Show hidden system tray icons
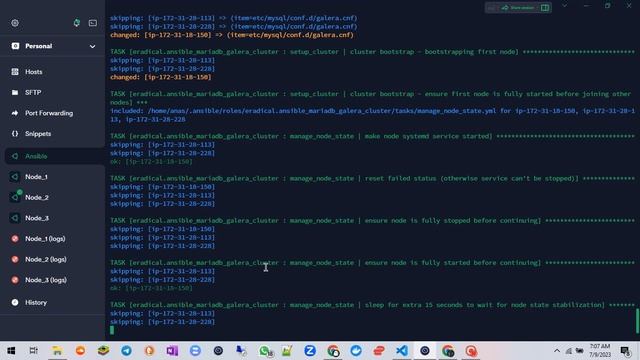 pos(557,351)
